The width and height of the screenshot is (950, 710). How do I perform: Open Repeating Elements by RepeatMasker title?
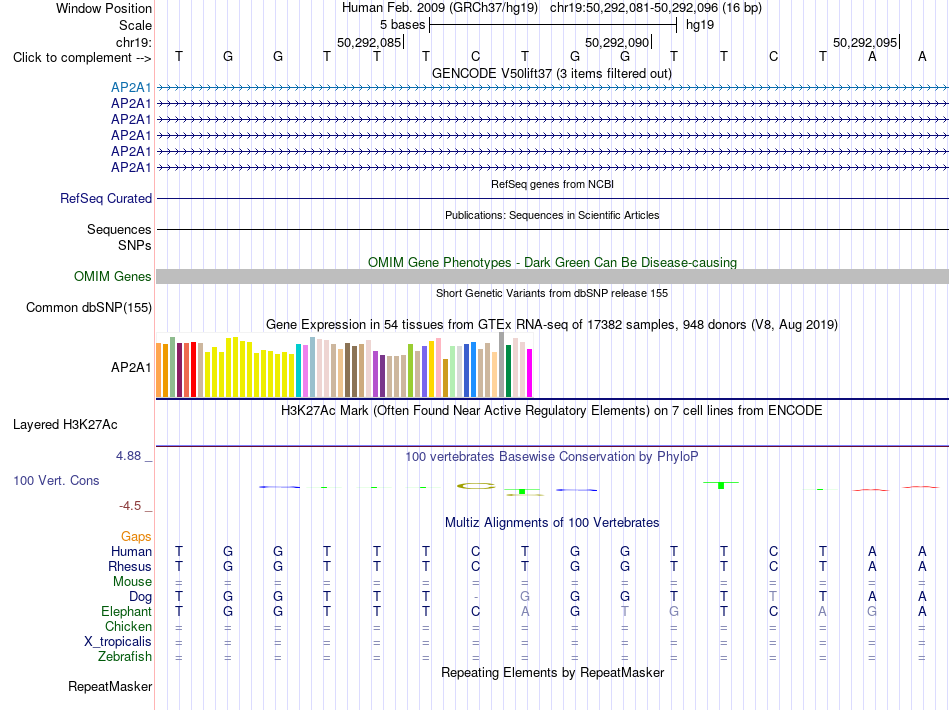[x=553, y=672]
